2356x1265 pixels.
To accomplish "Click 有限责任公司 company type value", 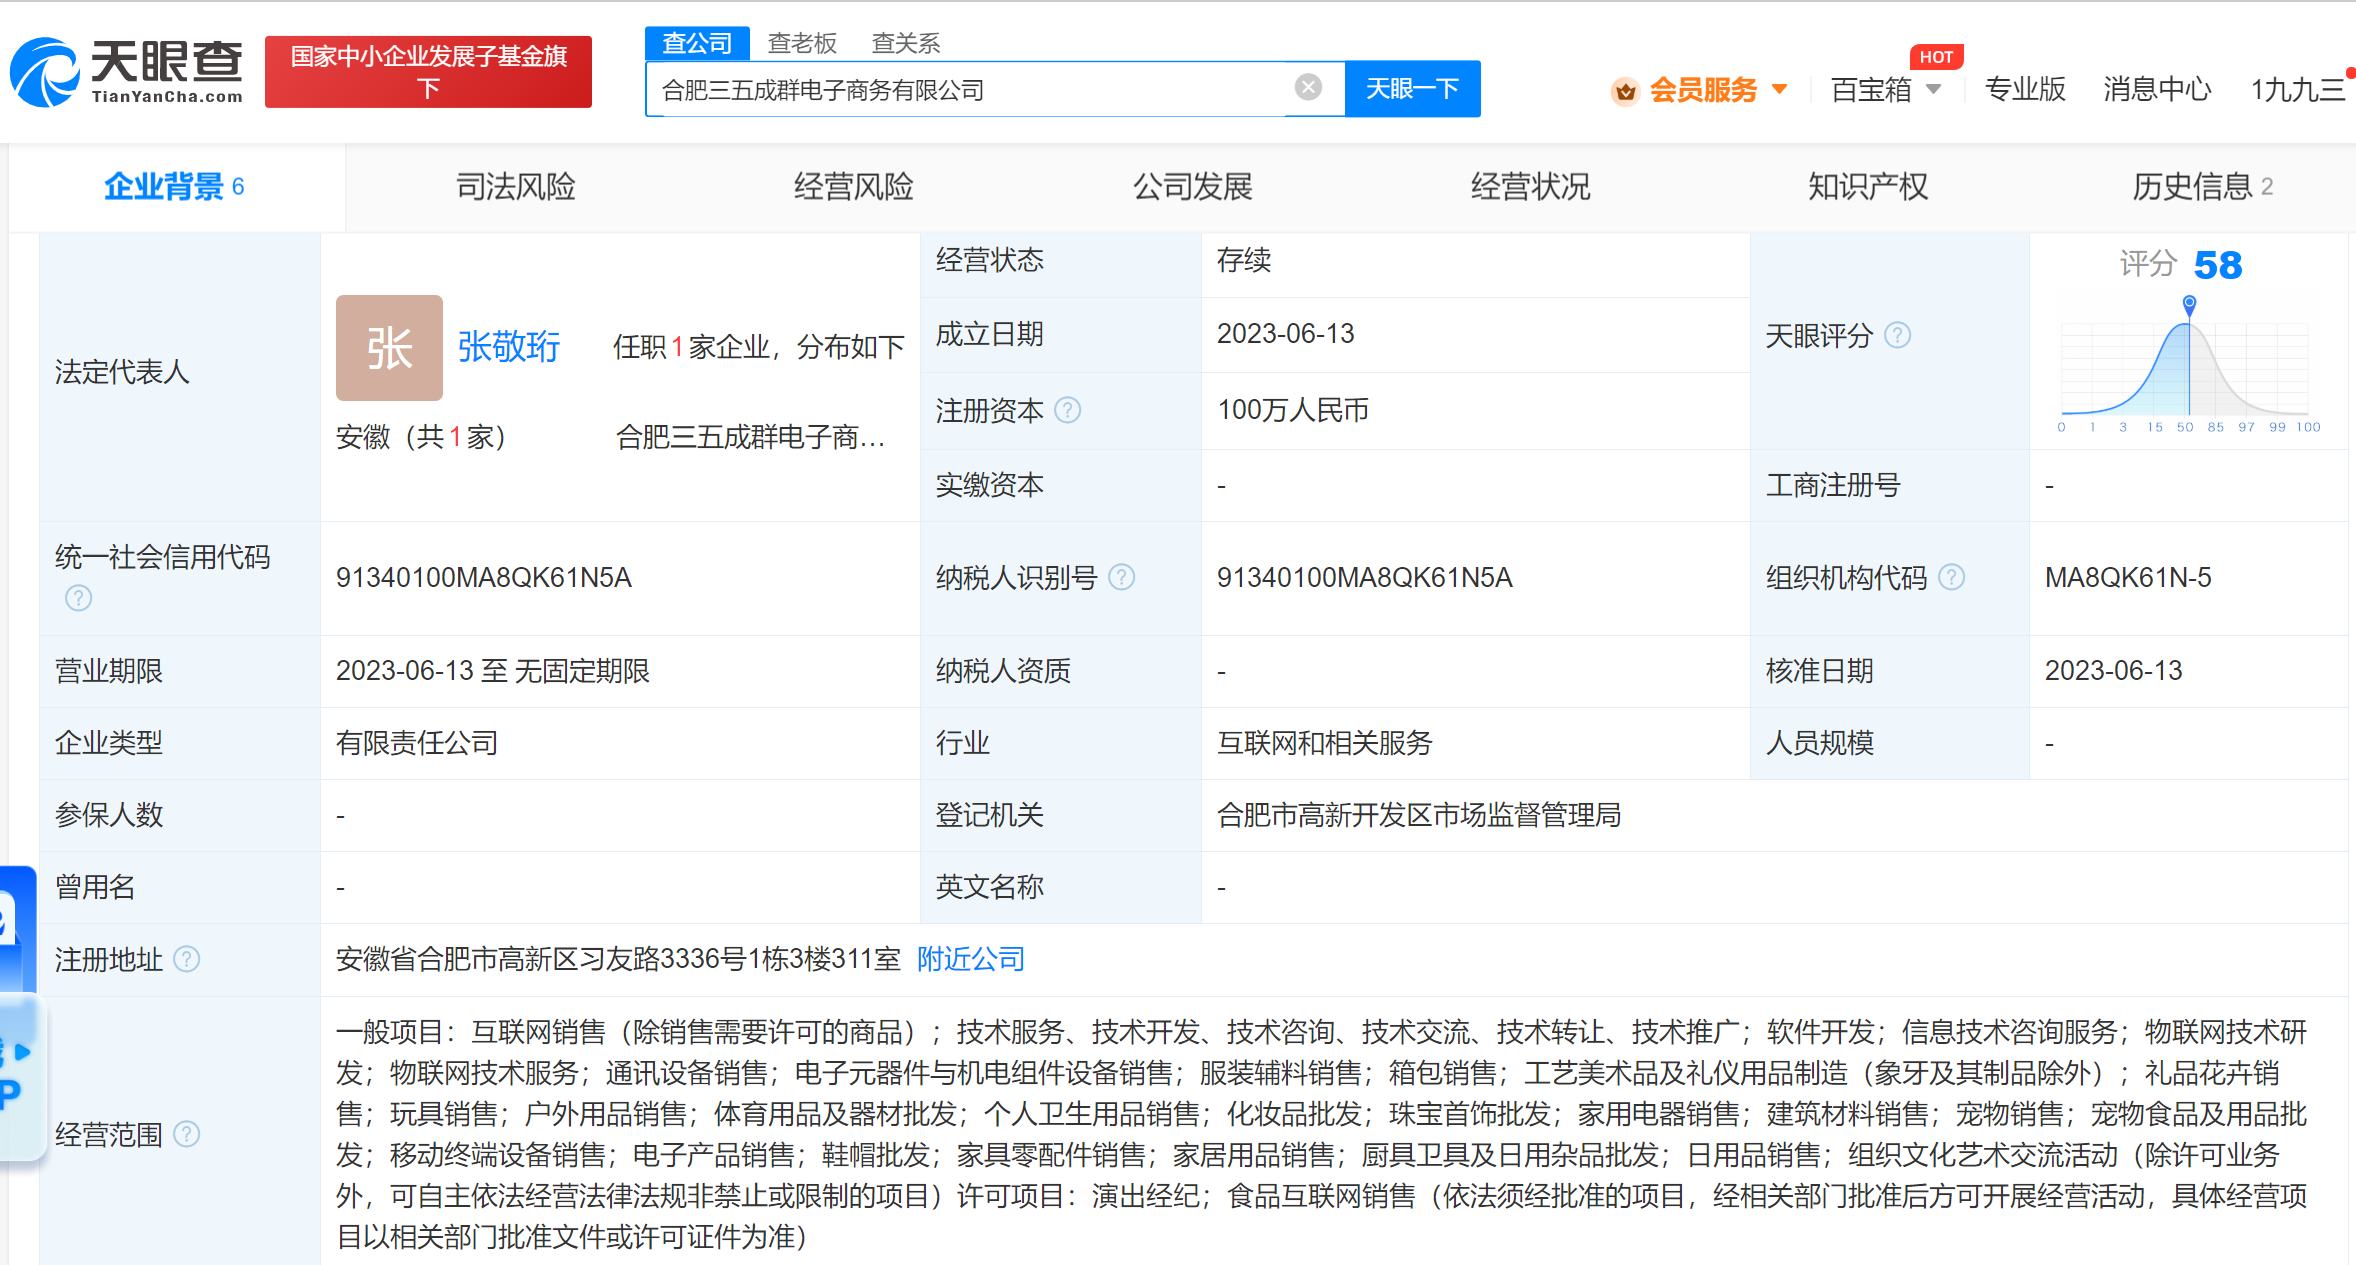I will point(417,743).
